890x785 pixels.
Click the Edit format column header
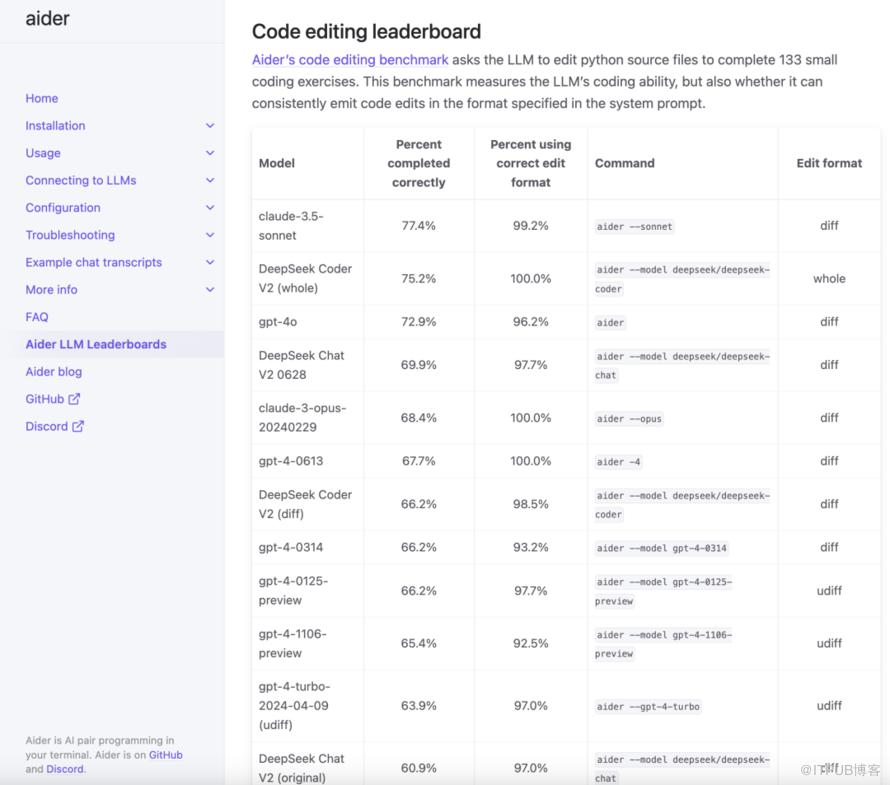[x=829, y=163]
